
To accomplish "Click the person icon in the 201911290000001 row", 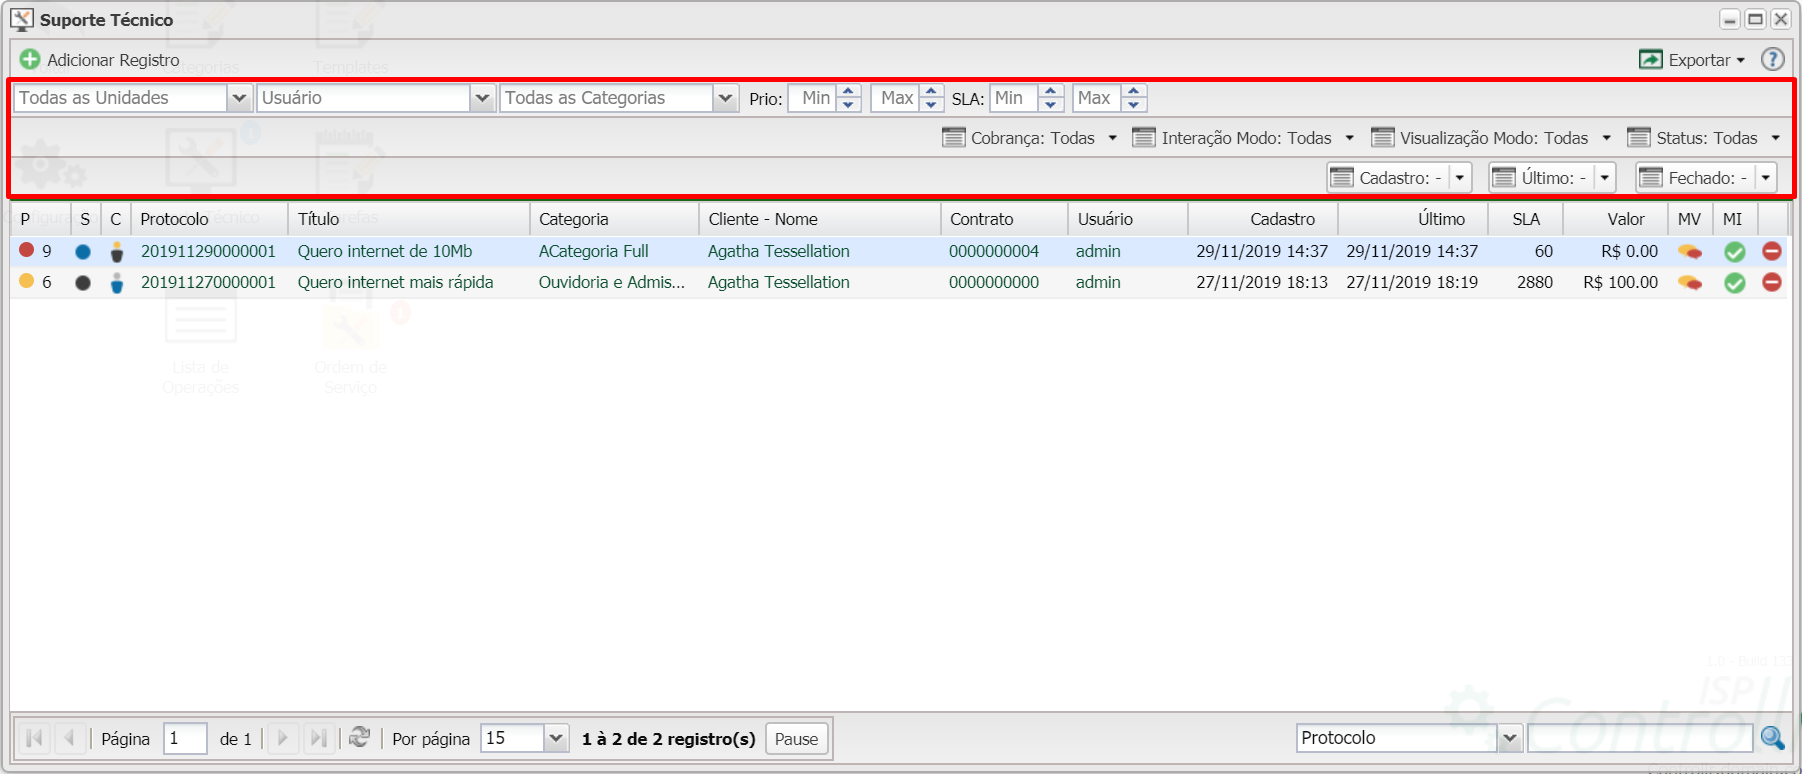I will click(117, 252).
